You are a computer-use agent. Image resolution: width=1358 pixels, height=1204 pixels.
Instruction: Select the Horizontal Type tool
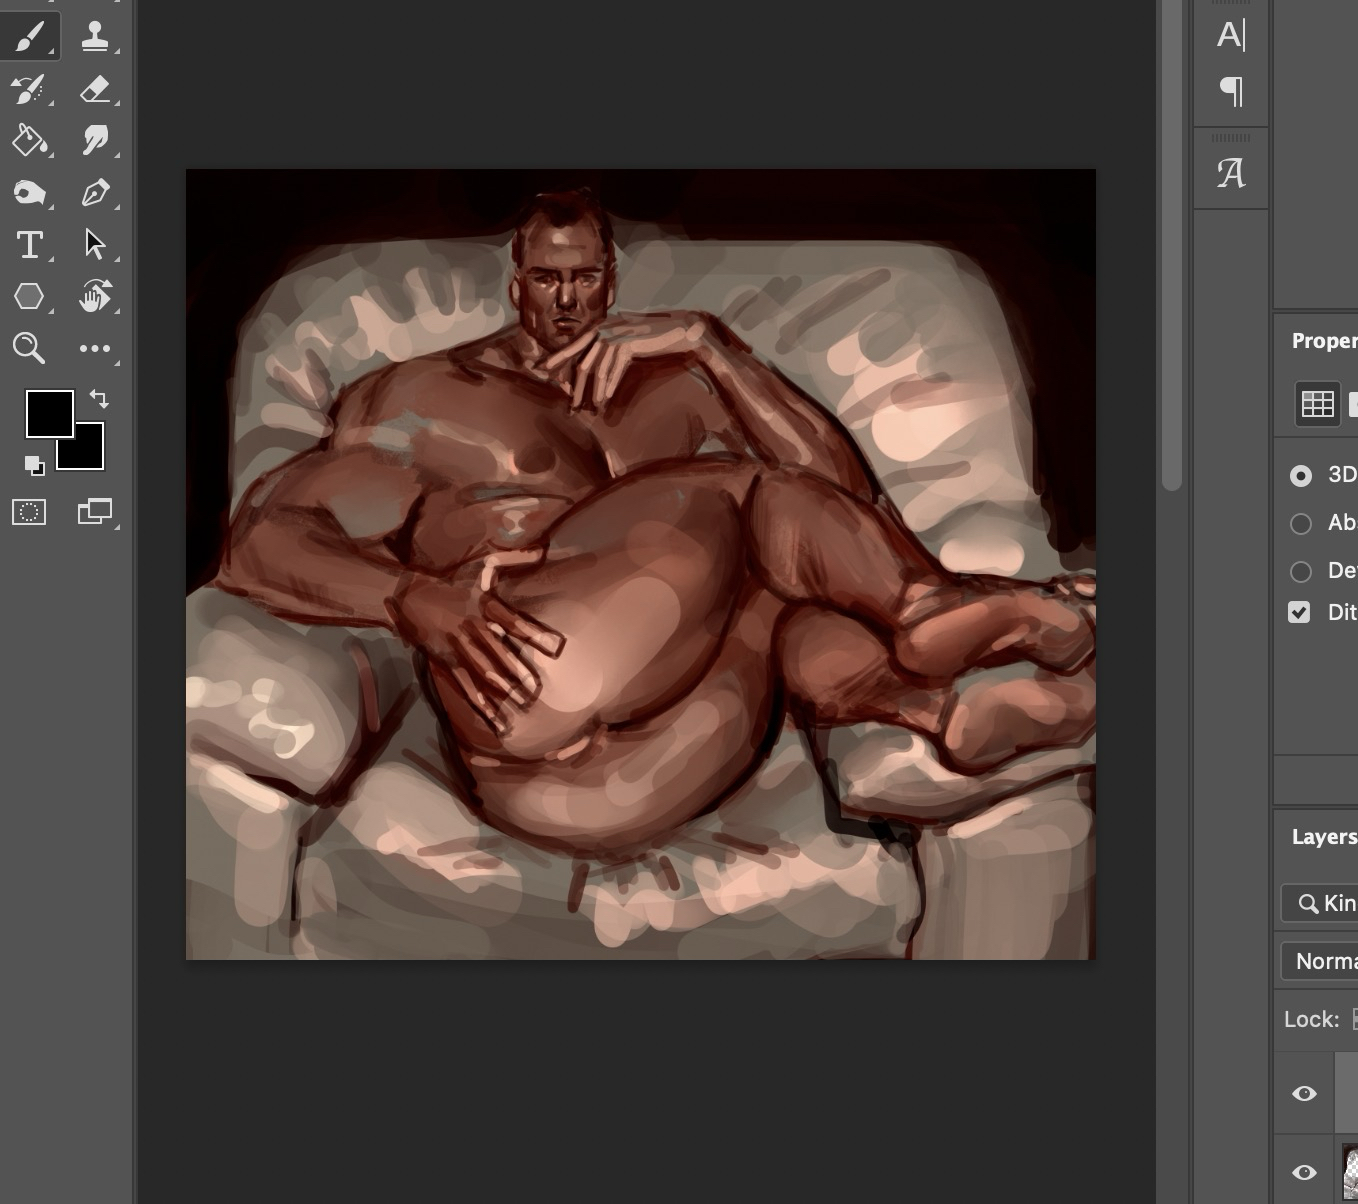30,245
